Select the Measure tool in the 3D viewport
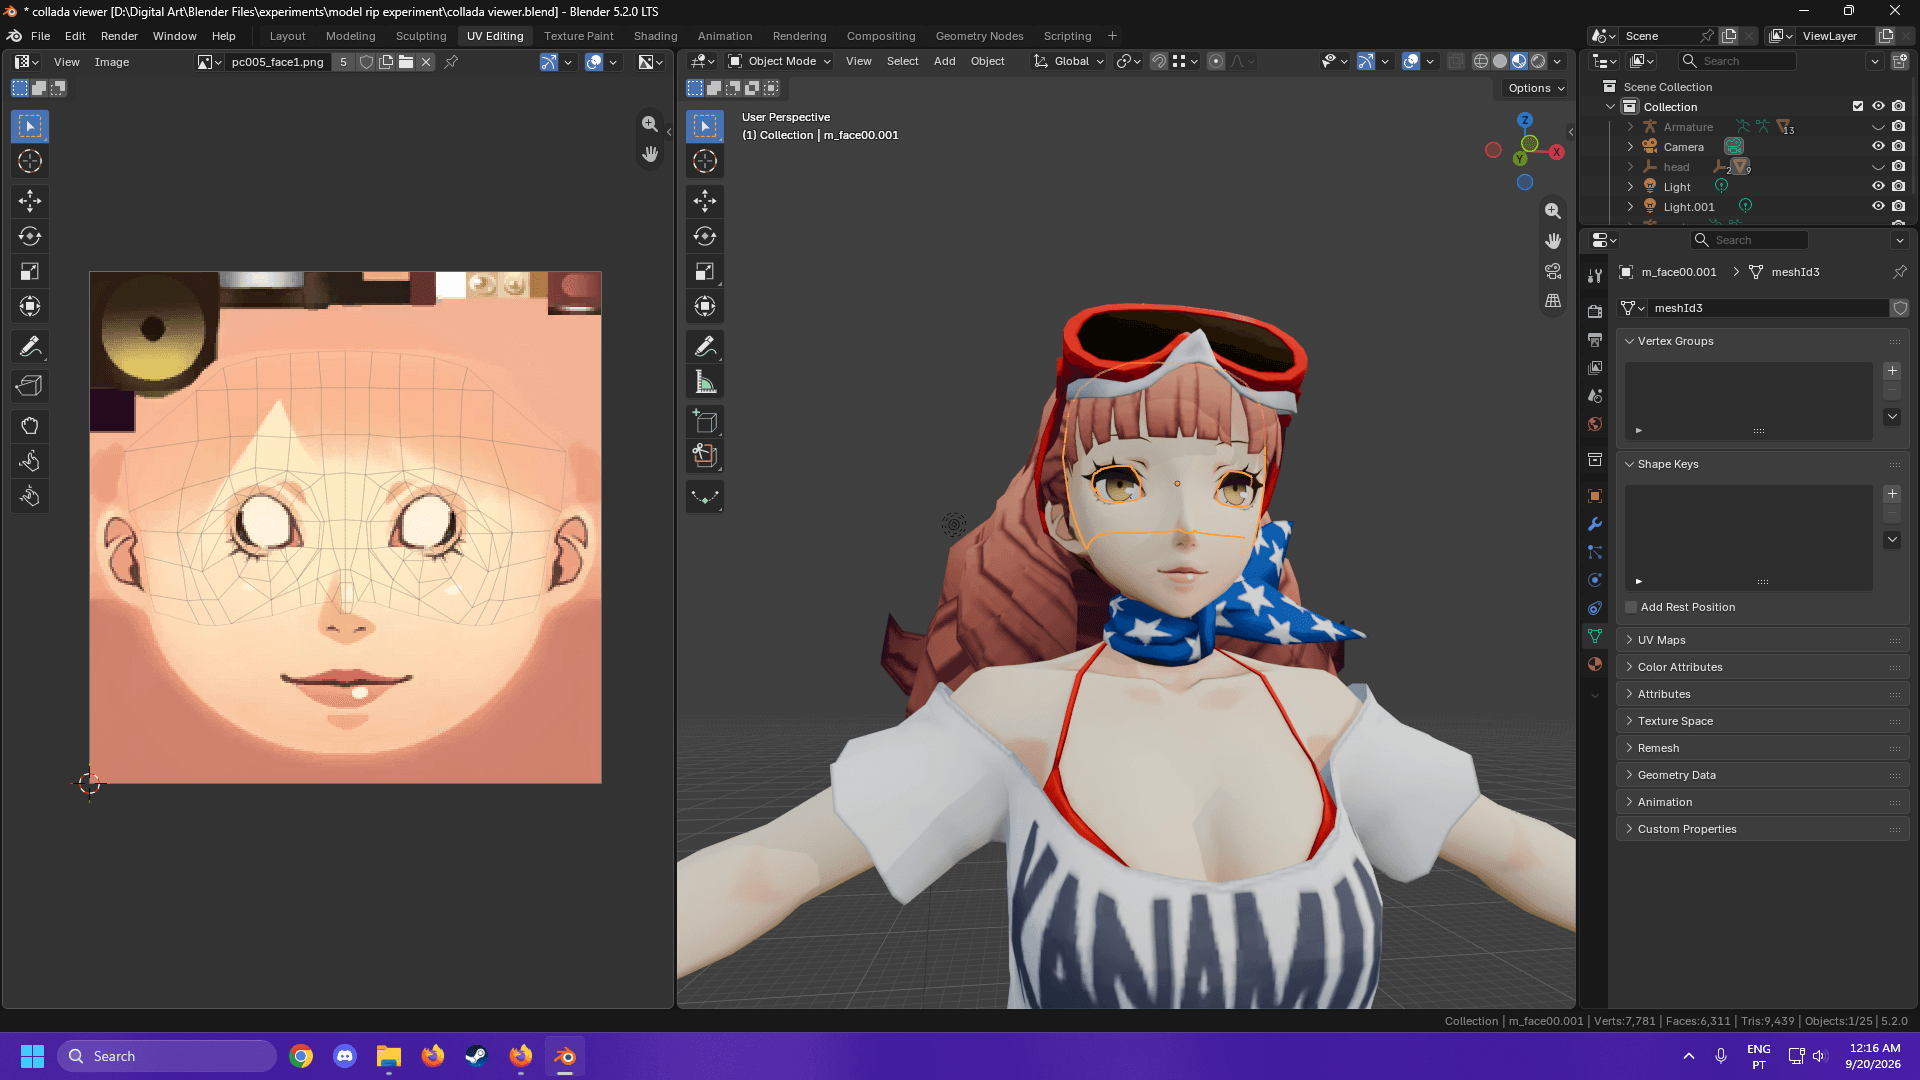Screen dimensions: 1920x1080 coord(705,382)
